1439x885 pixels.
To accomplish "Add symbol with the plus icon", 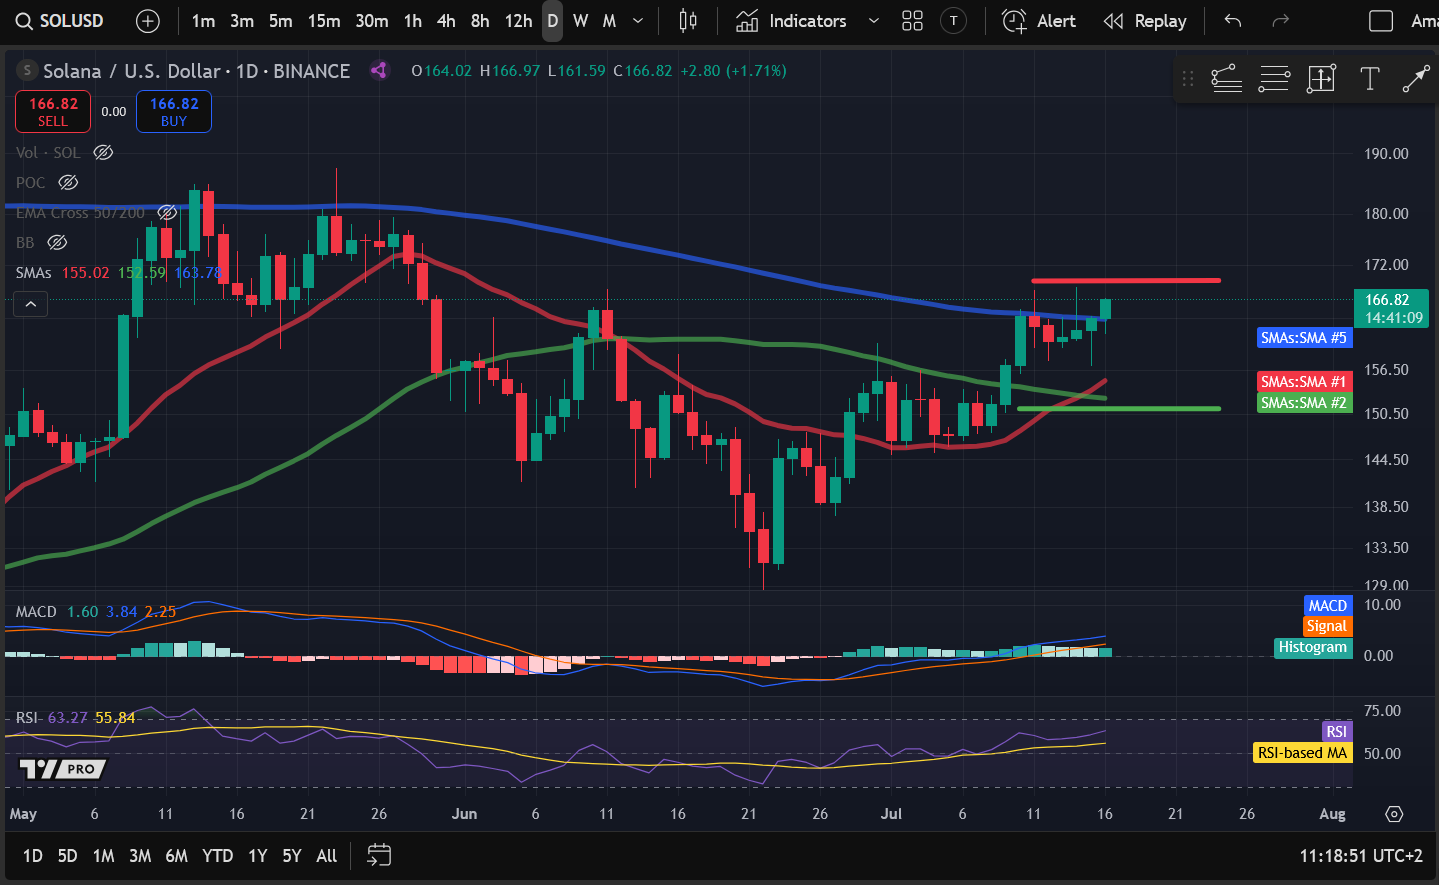I will 147,21.
